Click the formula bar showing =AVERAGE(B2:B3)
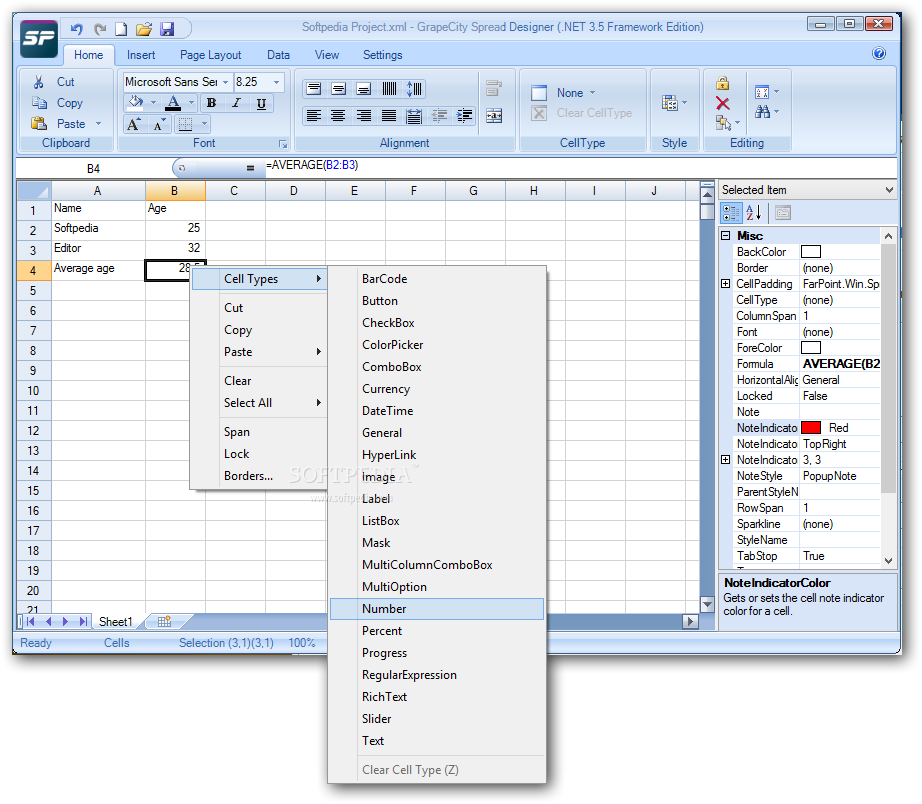 pos(579,166)
